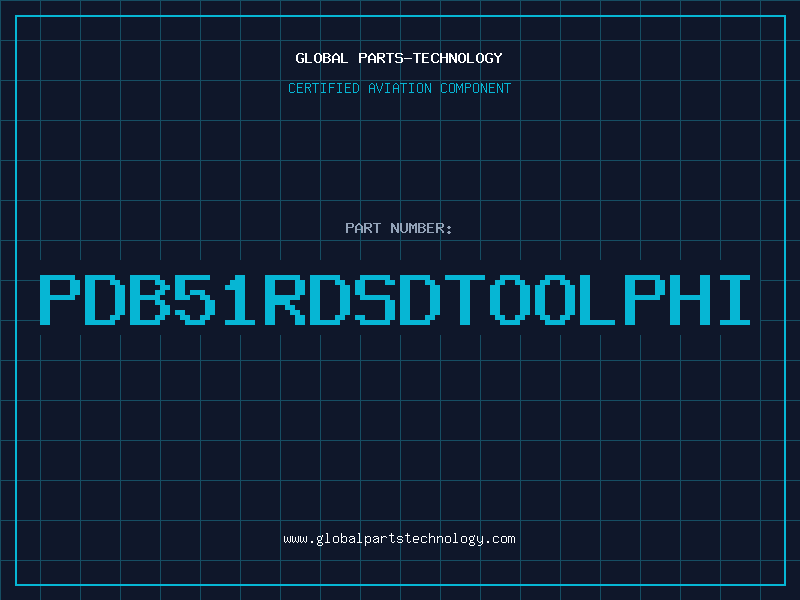Click the letter L in the part number

(x=596, y=299)
